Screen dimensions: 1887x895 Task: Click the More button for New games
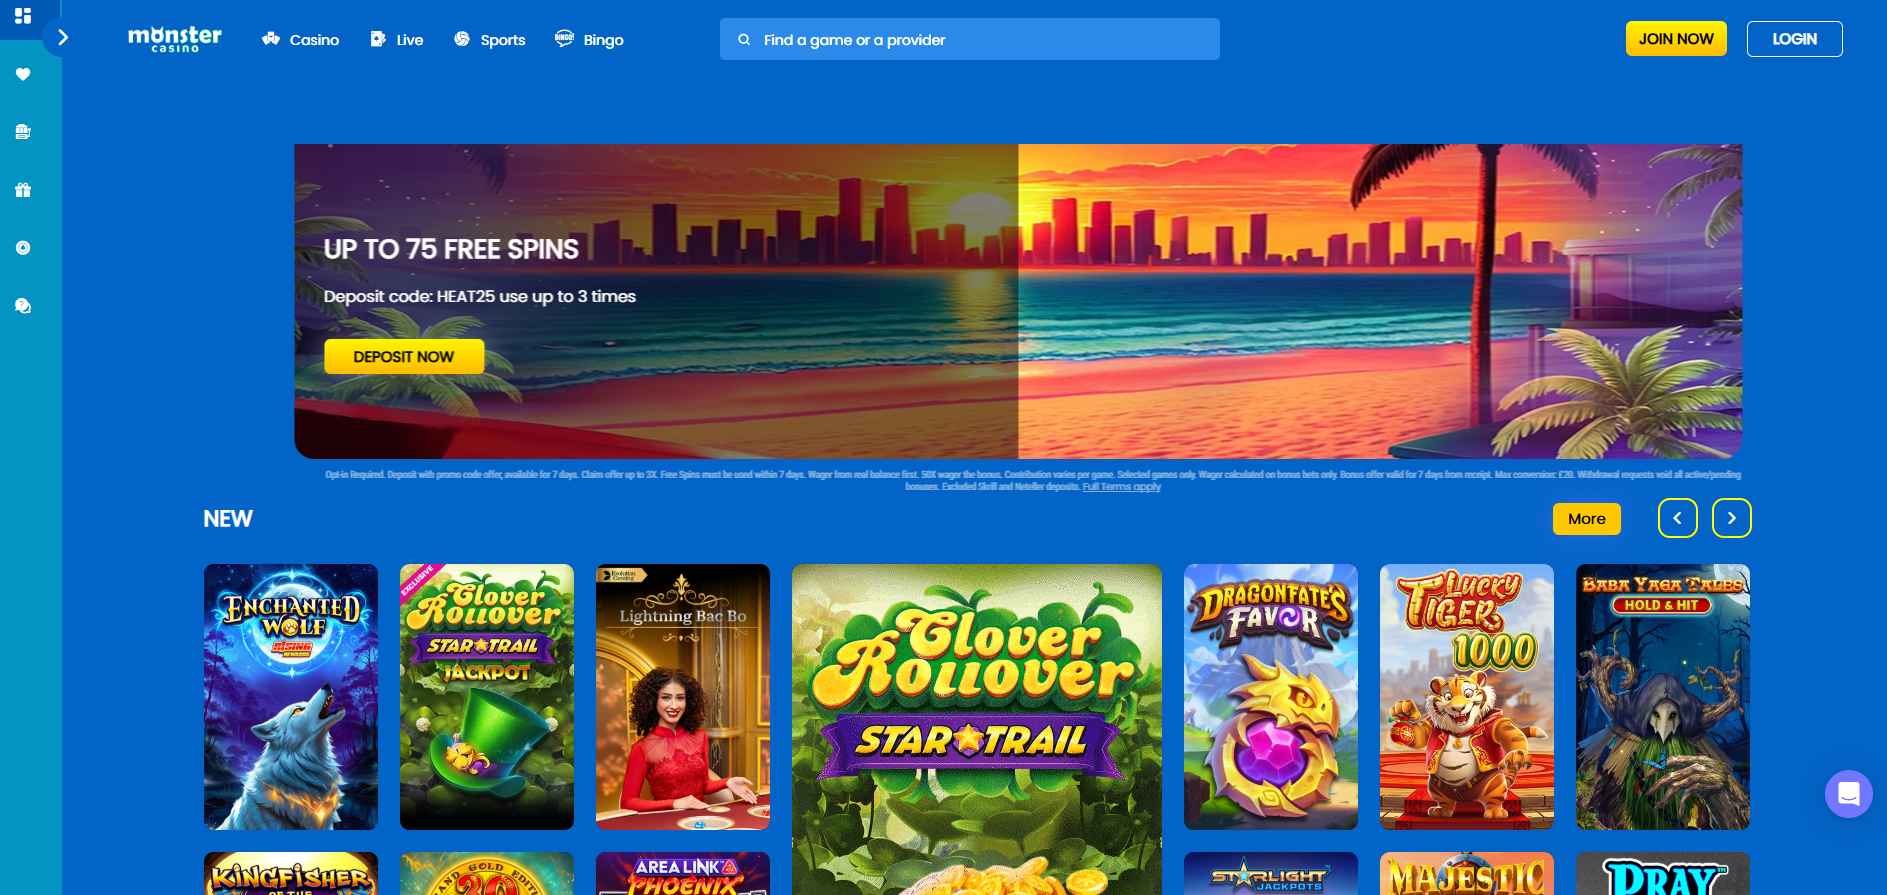coord(1587,519)
